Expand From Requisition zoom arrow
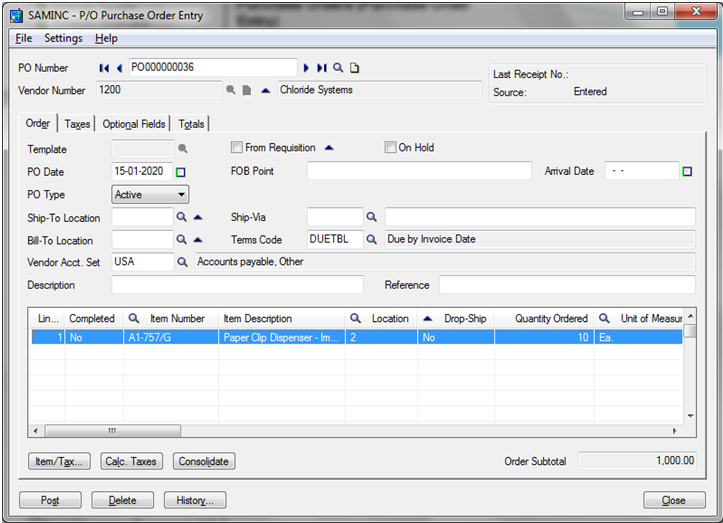Viewport: 723px width, 523px height. [x=329, y=148]
